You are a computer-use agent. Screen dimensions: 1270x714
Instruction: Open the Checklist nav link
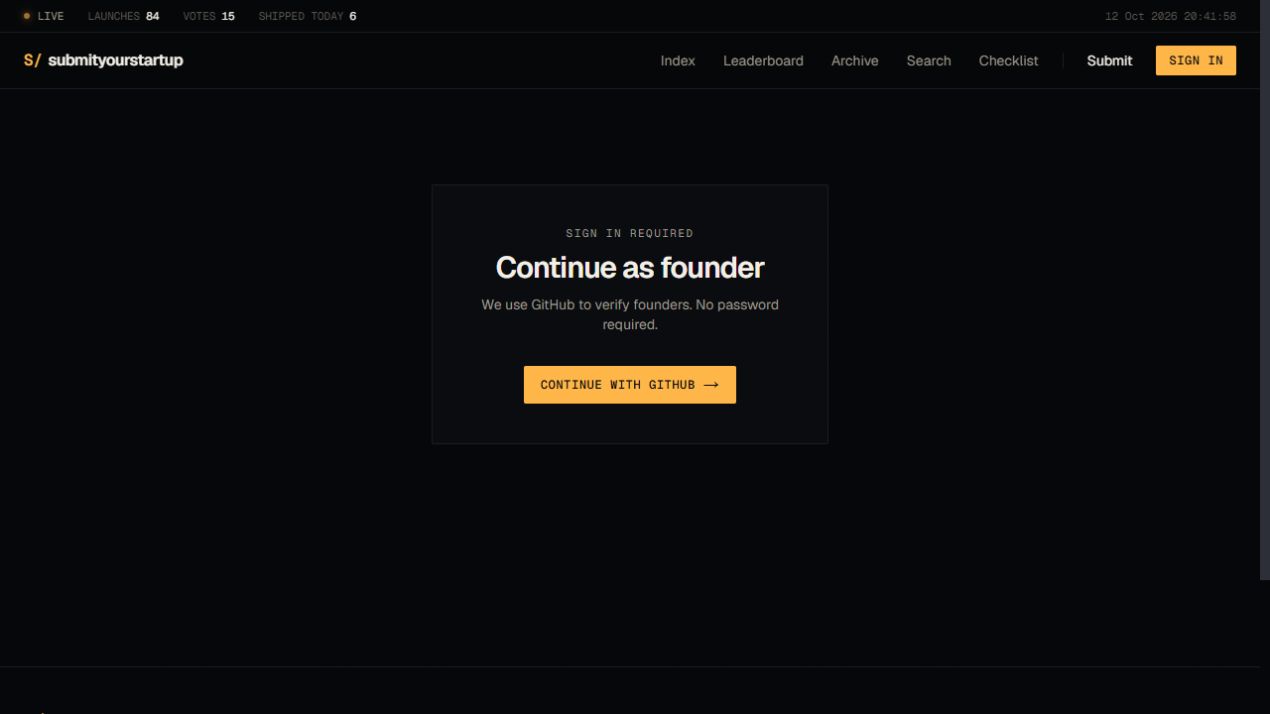[1008, 61]
